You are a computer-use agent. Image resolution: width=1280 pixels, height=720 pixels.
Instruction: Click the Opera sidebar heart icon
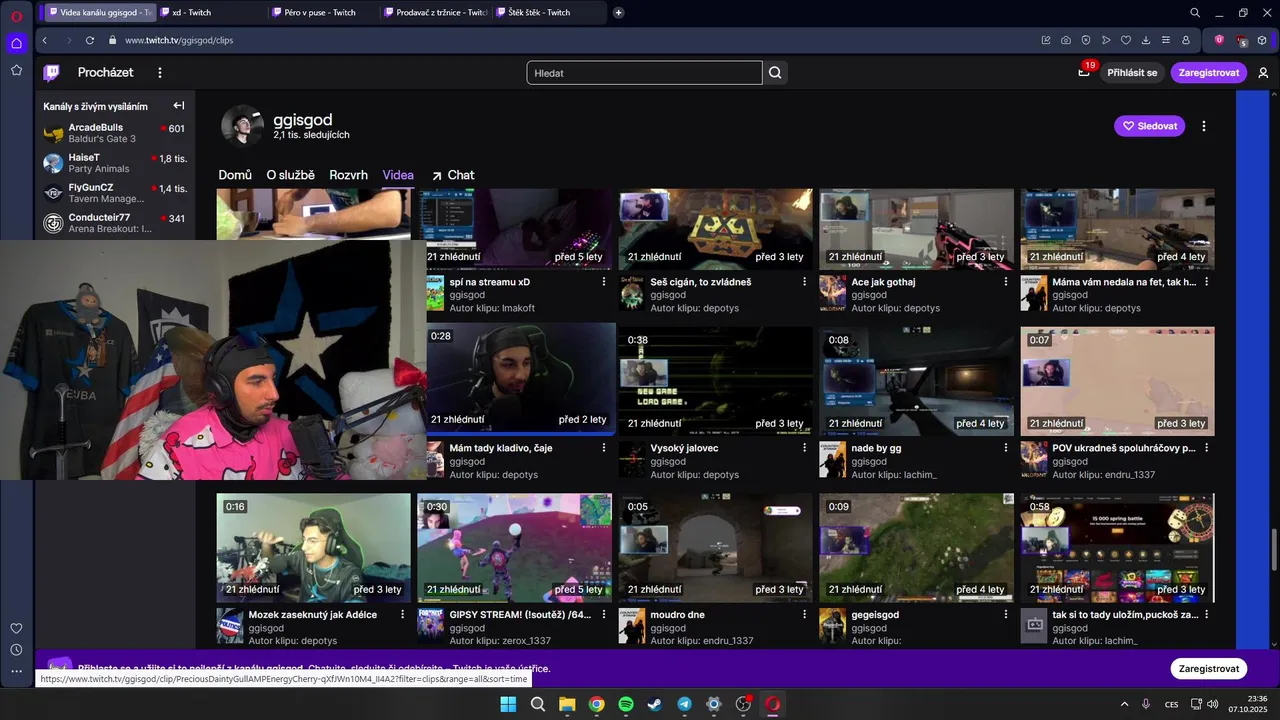pyautogui.click(x=16, y=628)
